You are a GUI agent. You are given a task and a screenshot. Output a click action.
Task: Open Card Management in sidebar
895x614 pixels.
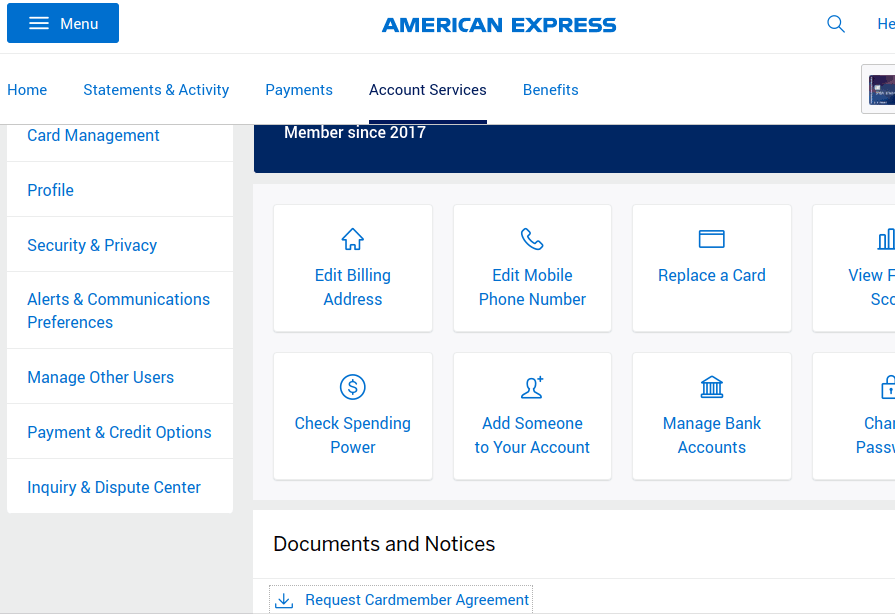(93, 136)
